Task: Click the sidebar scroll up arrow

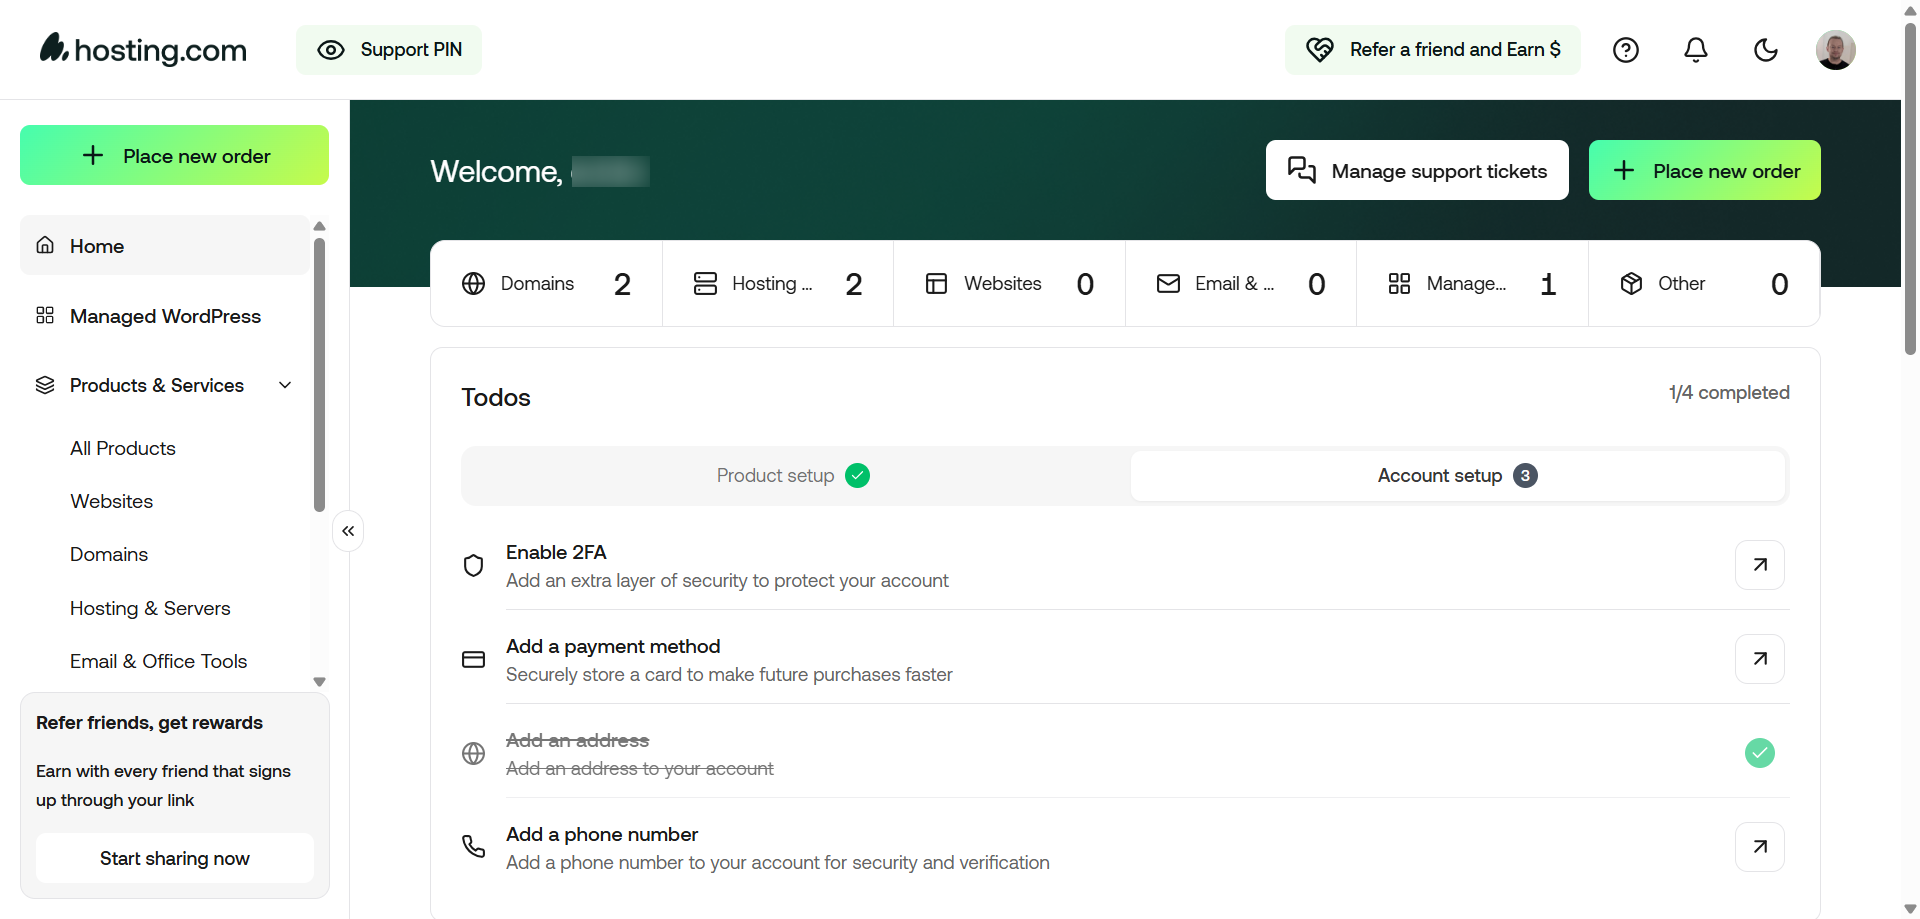Action: 320,226
